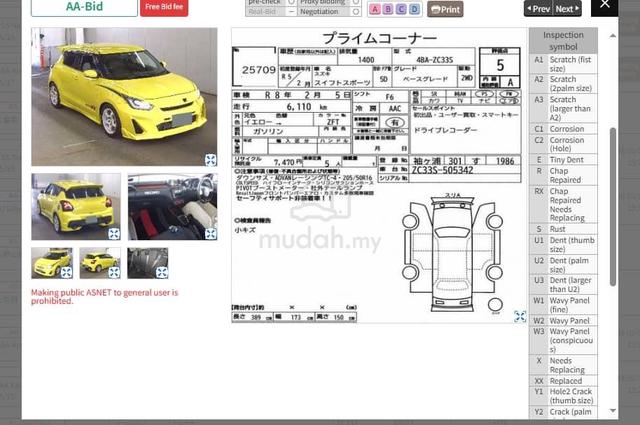
Task: Click the W2 Wavy Panel row
Action: [x=563, y=320]
